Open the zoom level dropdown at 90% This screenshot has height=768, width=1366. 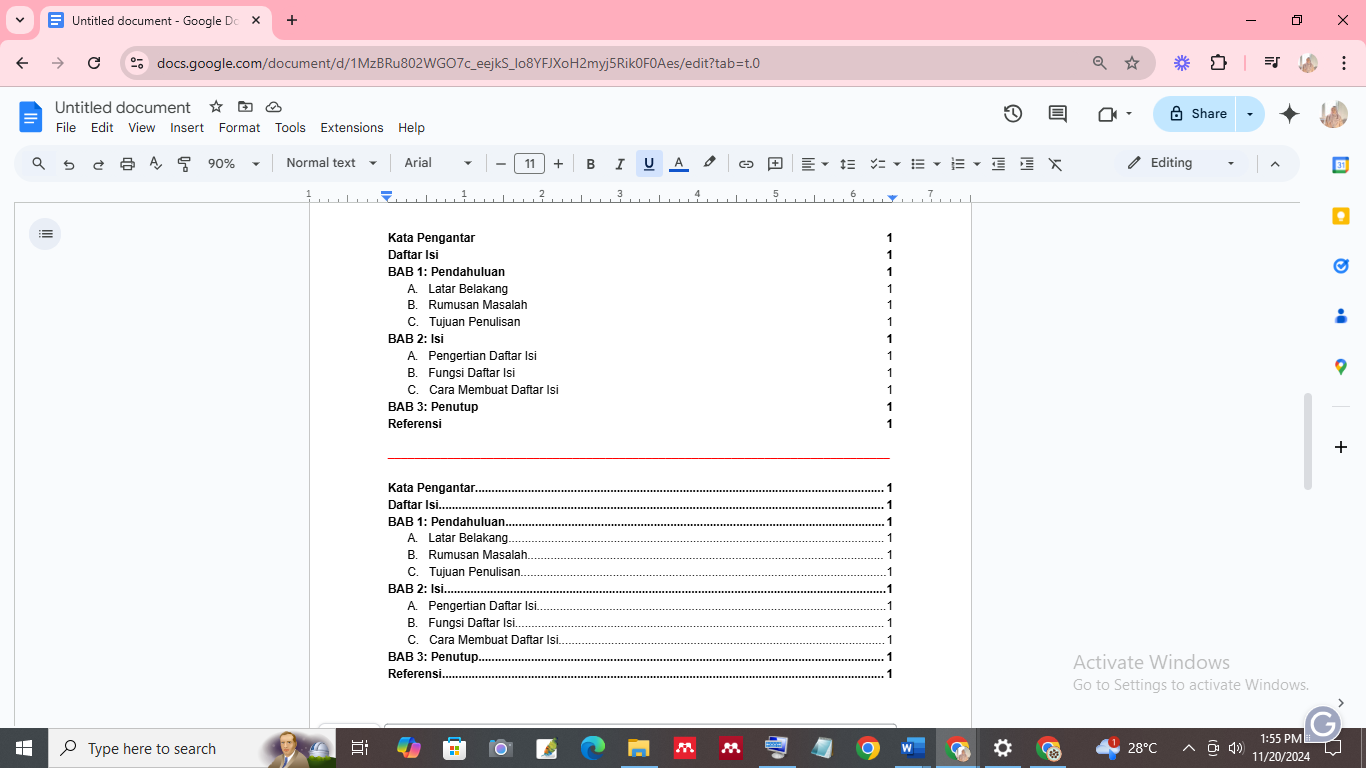click(234, 164)
